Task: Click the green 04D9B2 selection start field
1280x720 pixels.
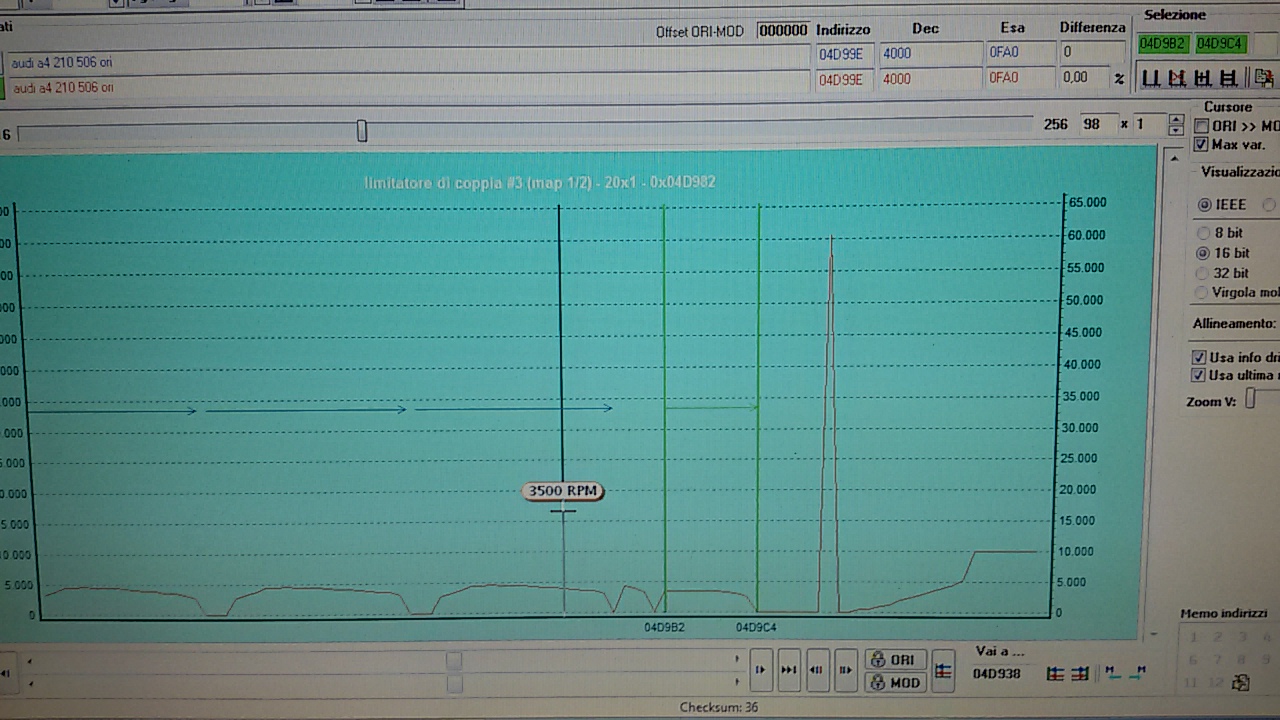Action: [1163, 44]
